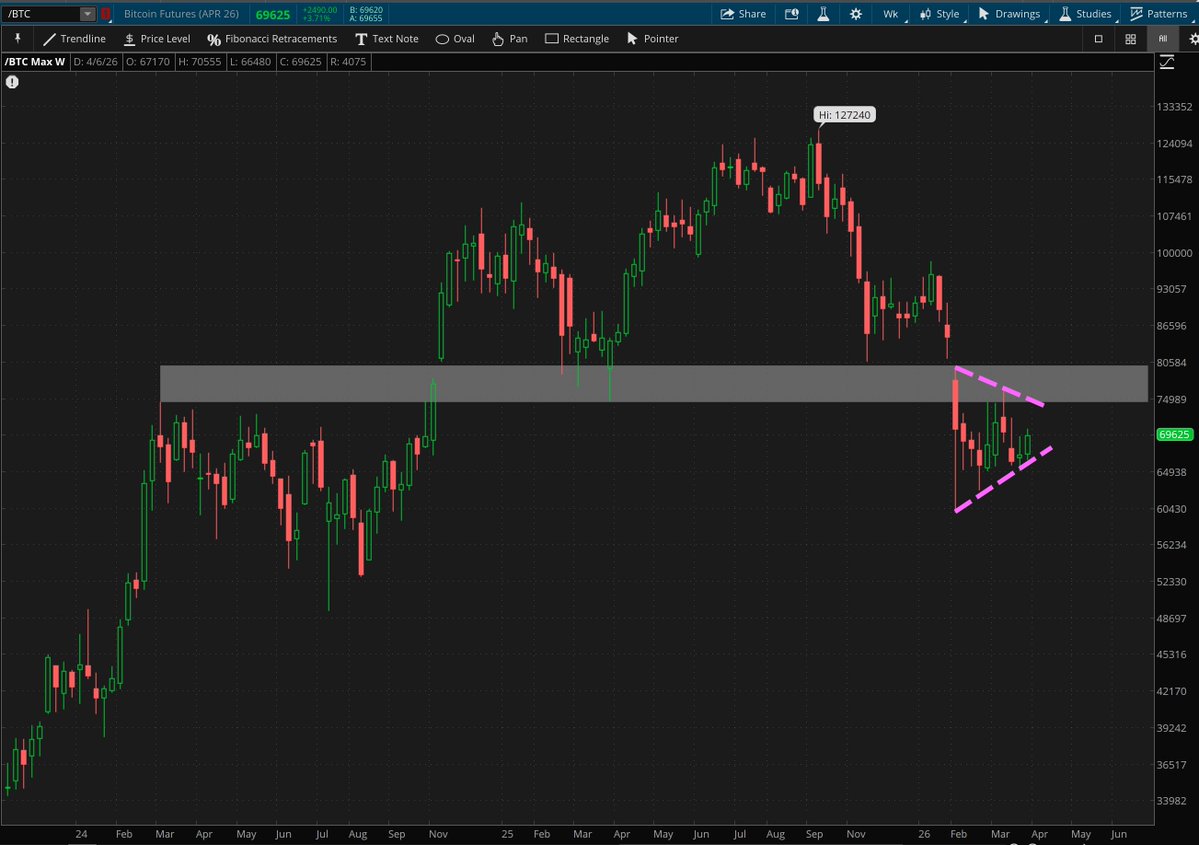
Task: Click the price axis drawing icon top right
Action: coord(1167,63)
